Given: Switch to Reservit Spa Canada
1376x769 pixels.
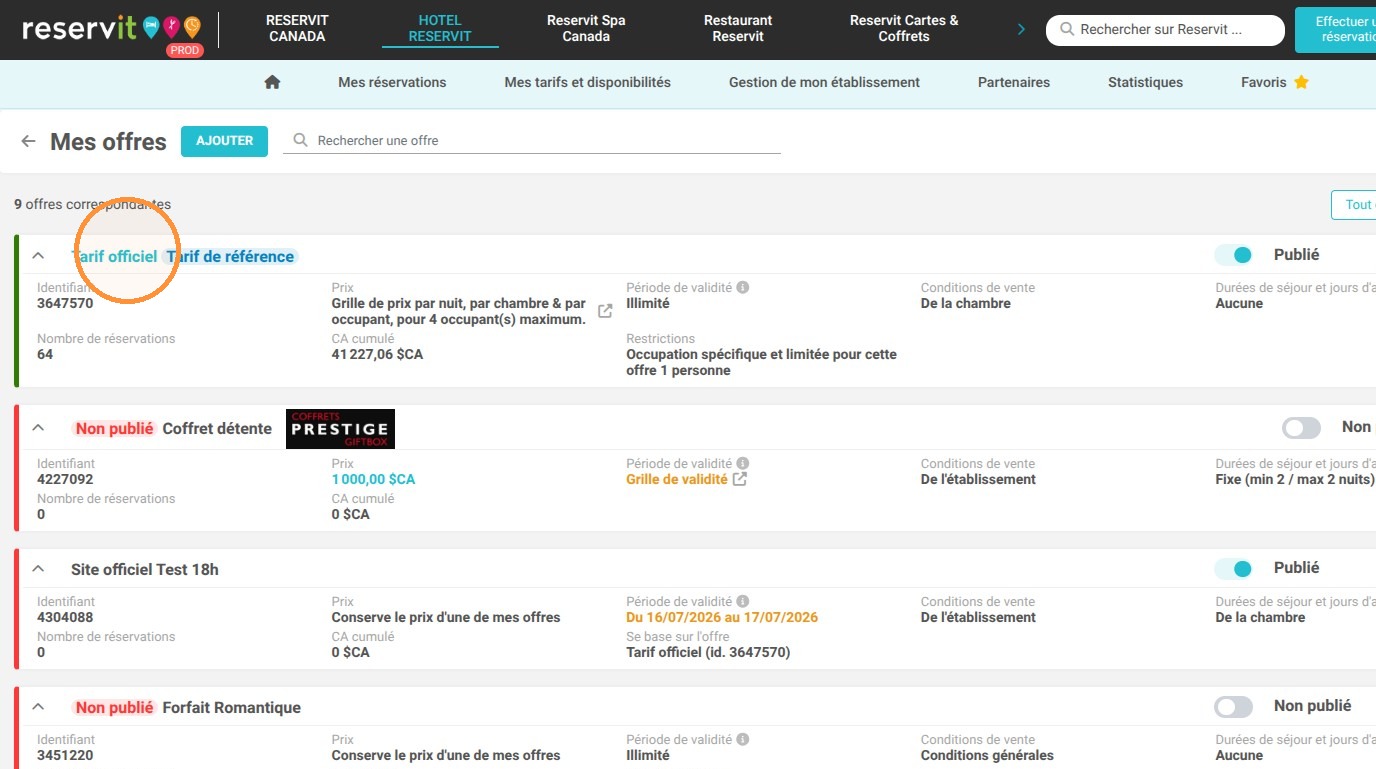Looking at the screenshot, I should tap(586, 28).
